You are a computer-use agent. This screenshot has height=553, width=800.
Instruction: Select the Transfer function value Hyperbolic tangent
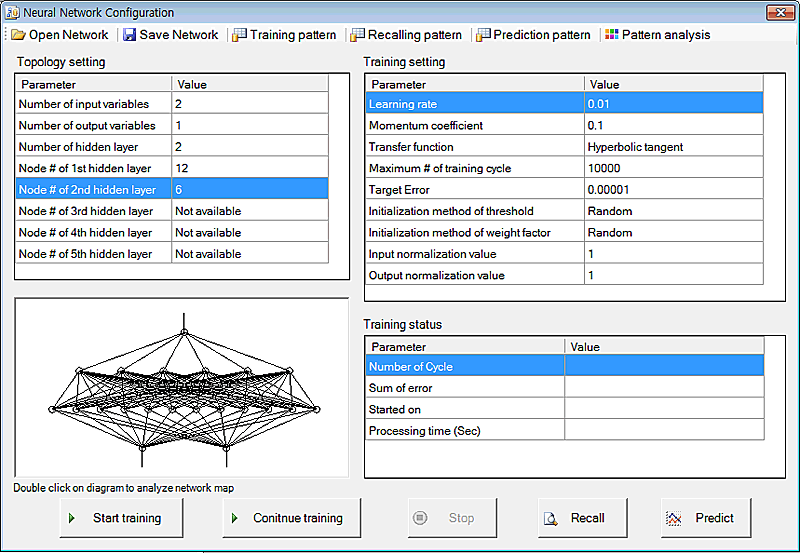[673, 147]
